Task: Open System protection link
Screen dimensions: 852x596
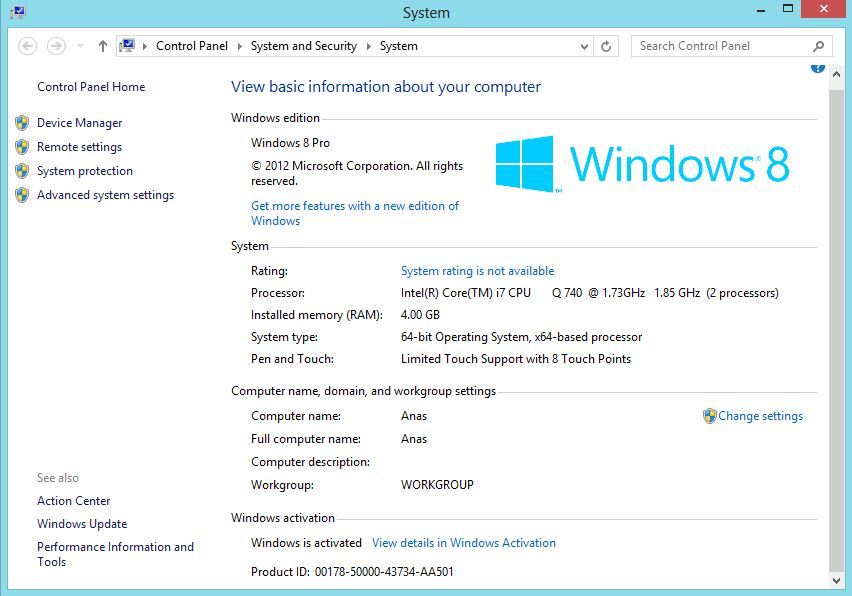Action: [x=85, y=171]
